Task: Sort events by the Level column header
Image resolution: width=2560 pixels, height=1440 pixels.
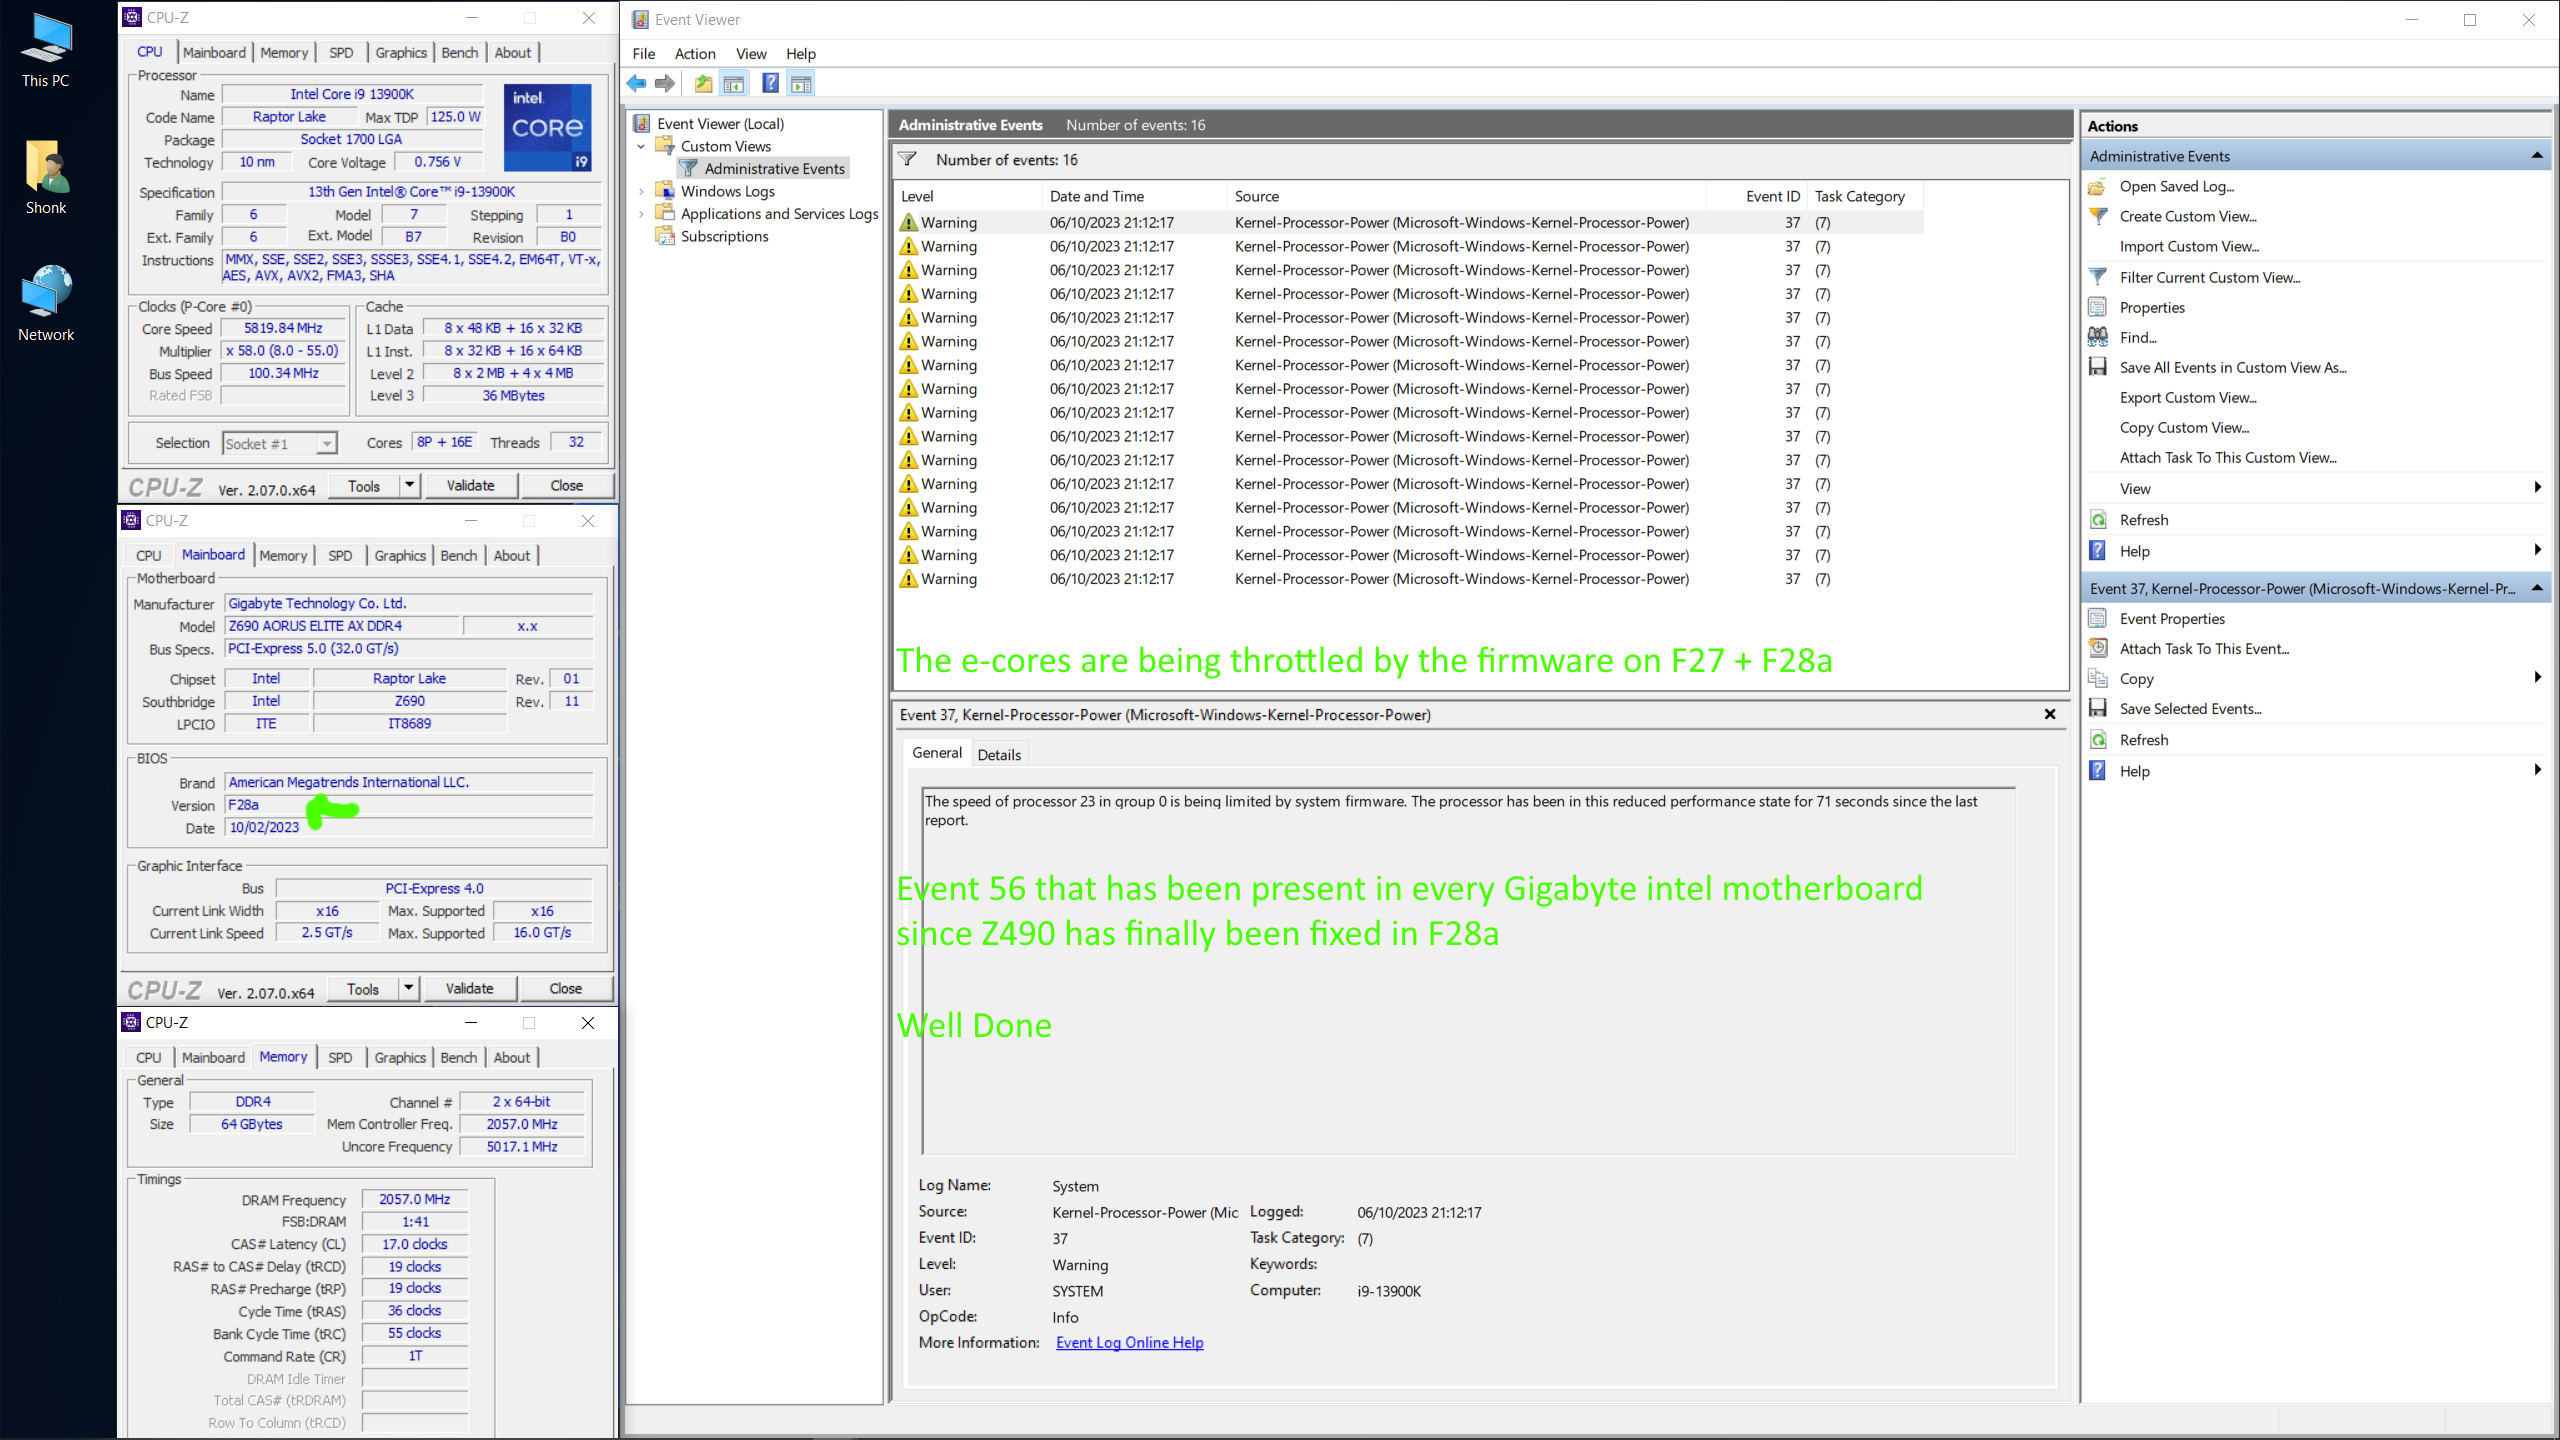Action: 967,196
